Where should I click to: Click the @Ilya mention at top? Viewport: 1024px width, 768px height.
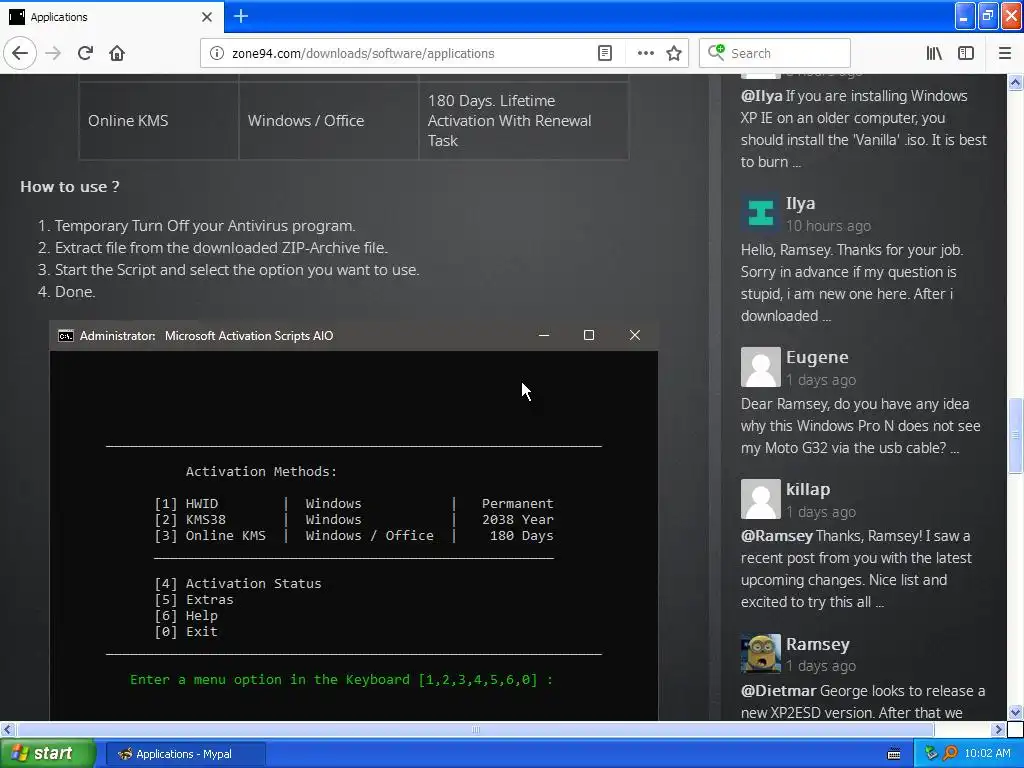pyautogui.click(x=761, y=96)
